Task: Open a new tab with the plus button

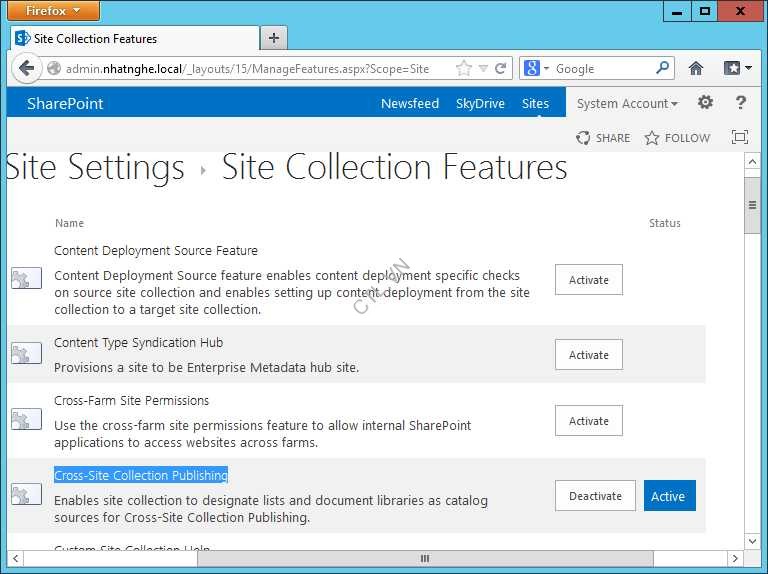Action: [273, 38]
